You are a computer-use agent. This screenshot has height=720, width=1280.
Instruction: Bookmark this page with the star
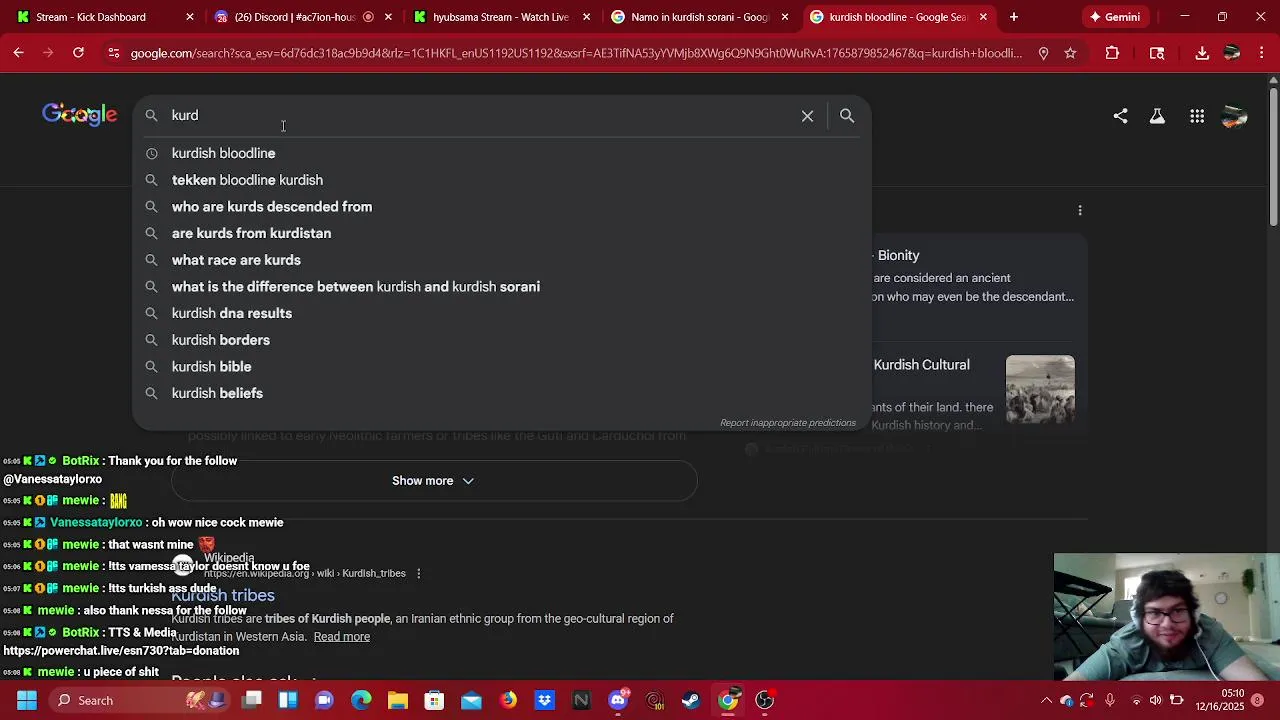tap(1070, 53)
